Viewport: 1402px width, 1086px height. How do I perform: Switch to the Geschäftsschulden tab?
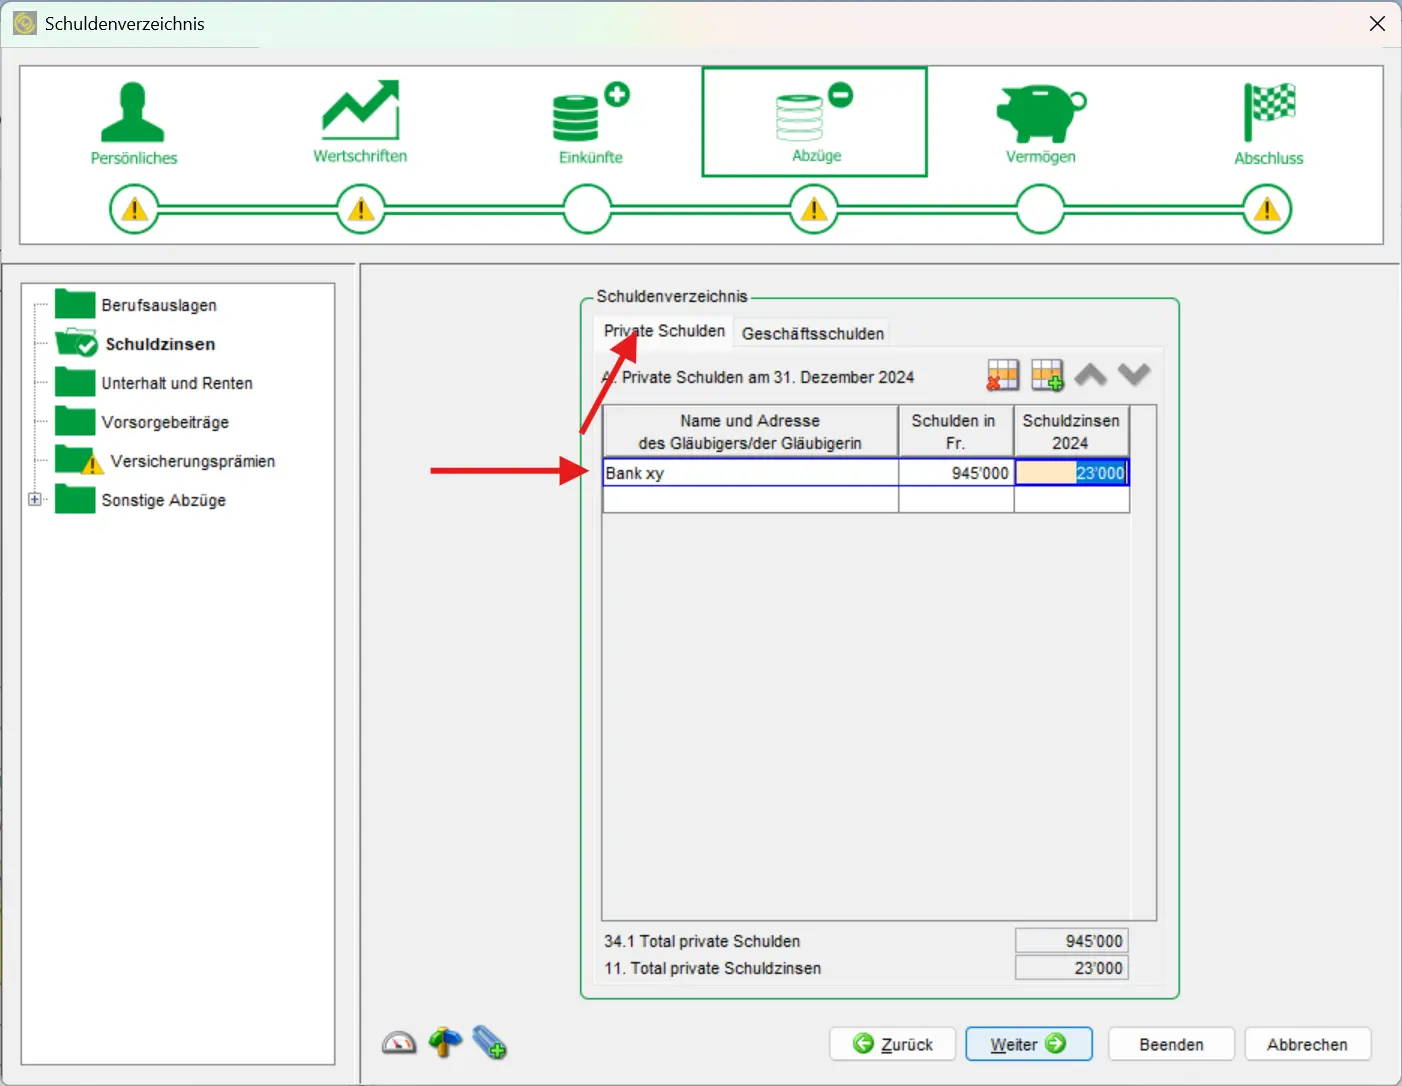click(x=812, y=333)
